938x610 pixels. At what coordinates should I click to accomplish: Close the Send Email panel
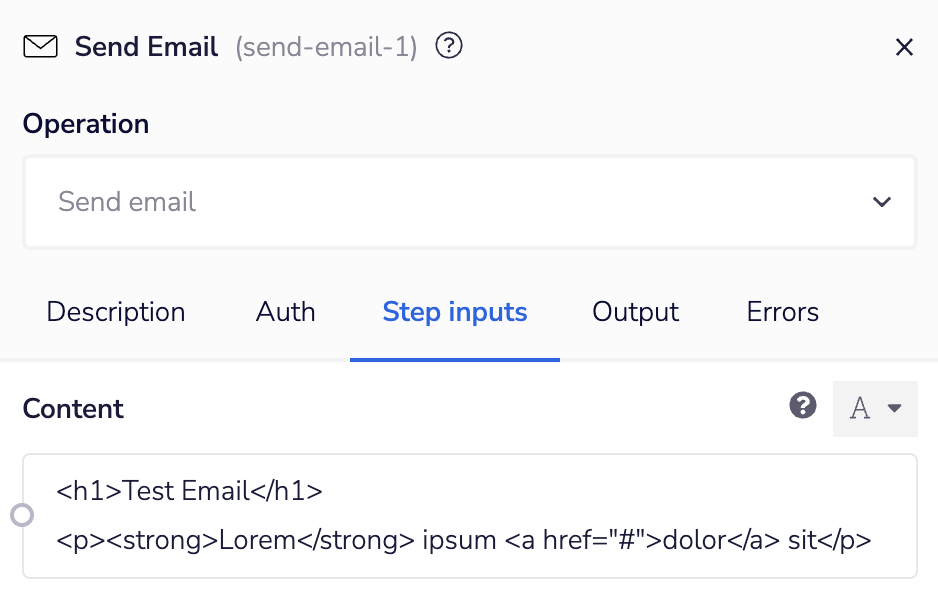[905, 46]
